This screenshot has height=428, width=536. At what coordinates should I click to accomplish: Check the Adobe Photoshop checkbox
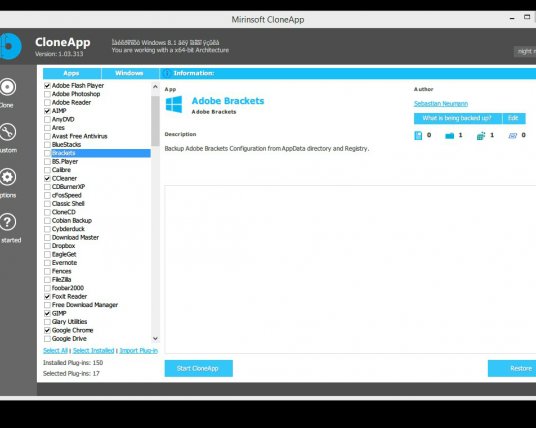(48, 94)
